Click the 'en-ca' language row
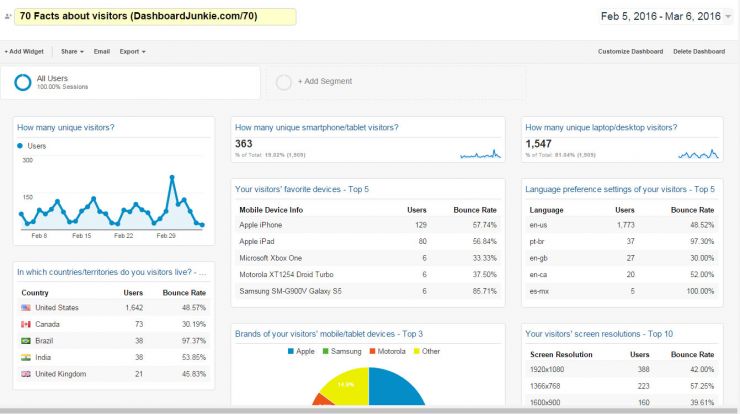This screenshot has width=740, height=414. click(622, 275)
